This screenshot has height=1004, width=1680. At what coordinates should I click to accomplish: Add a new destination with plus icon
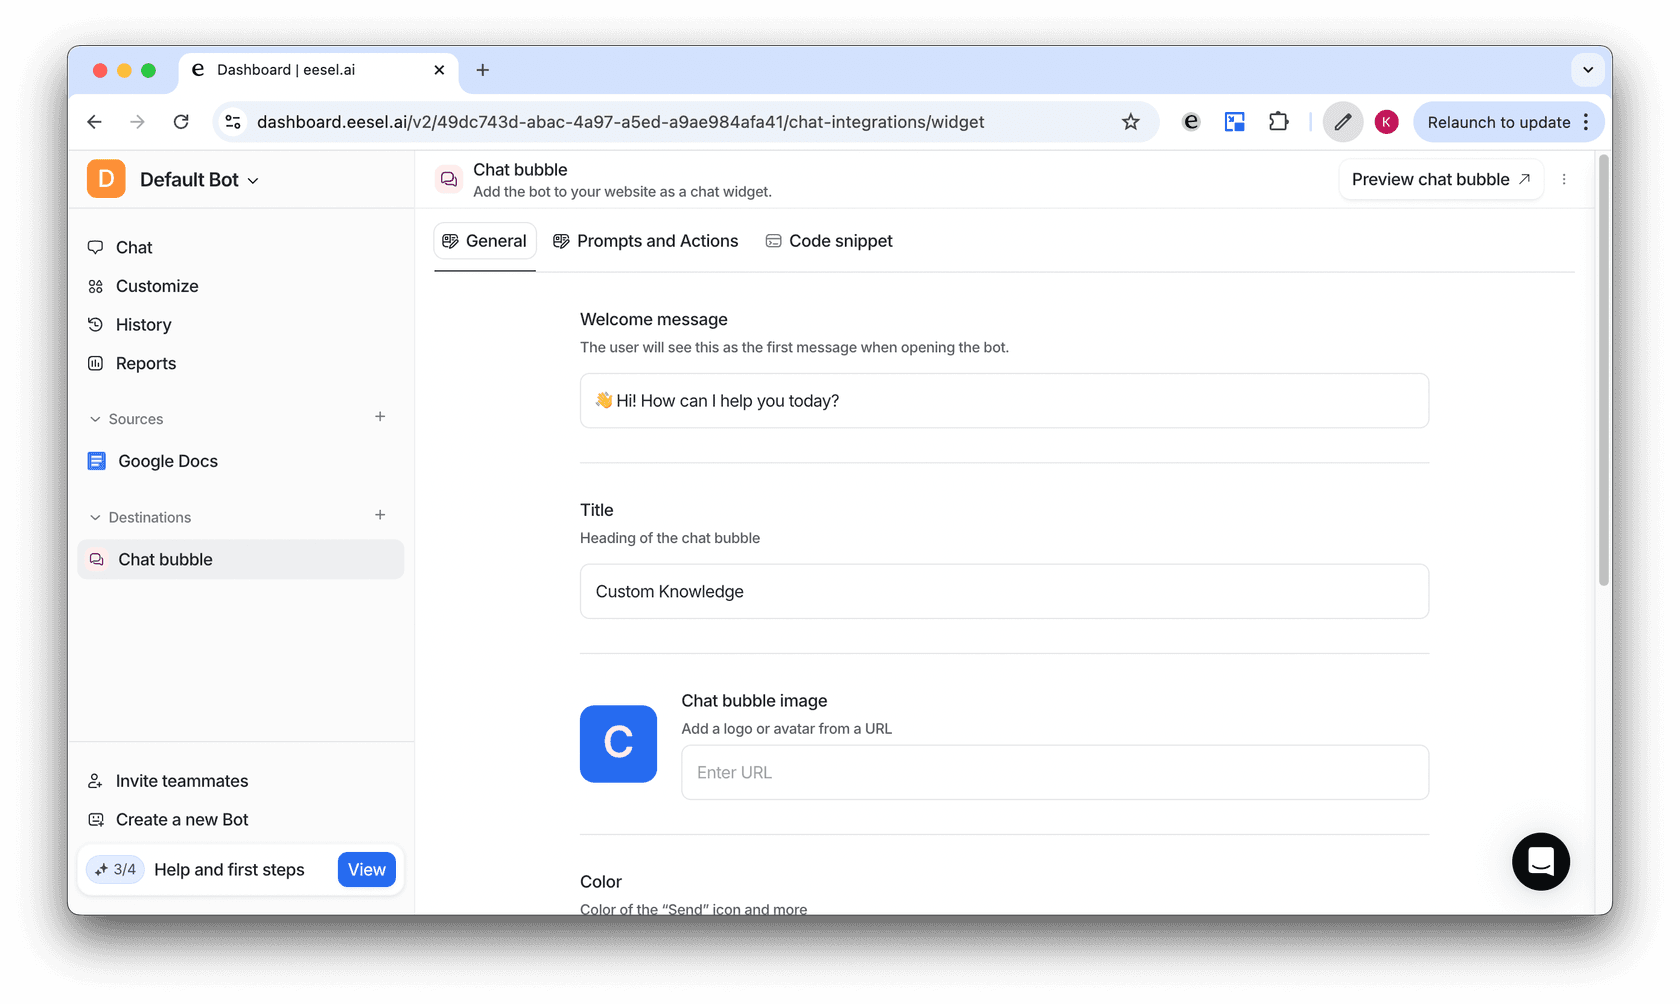380,515
